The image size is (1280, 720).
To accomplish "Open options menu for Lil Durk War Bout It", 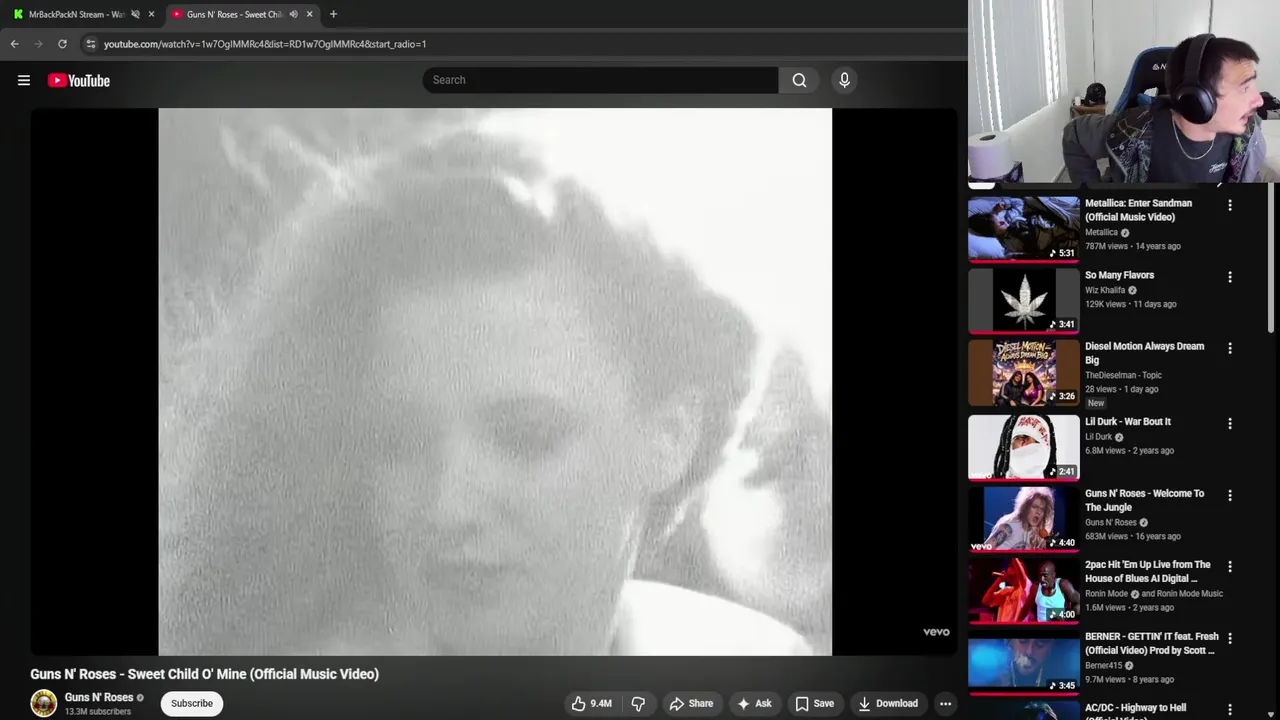I will click(x=1230, y=423).
